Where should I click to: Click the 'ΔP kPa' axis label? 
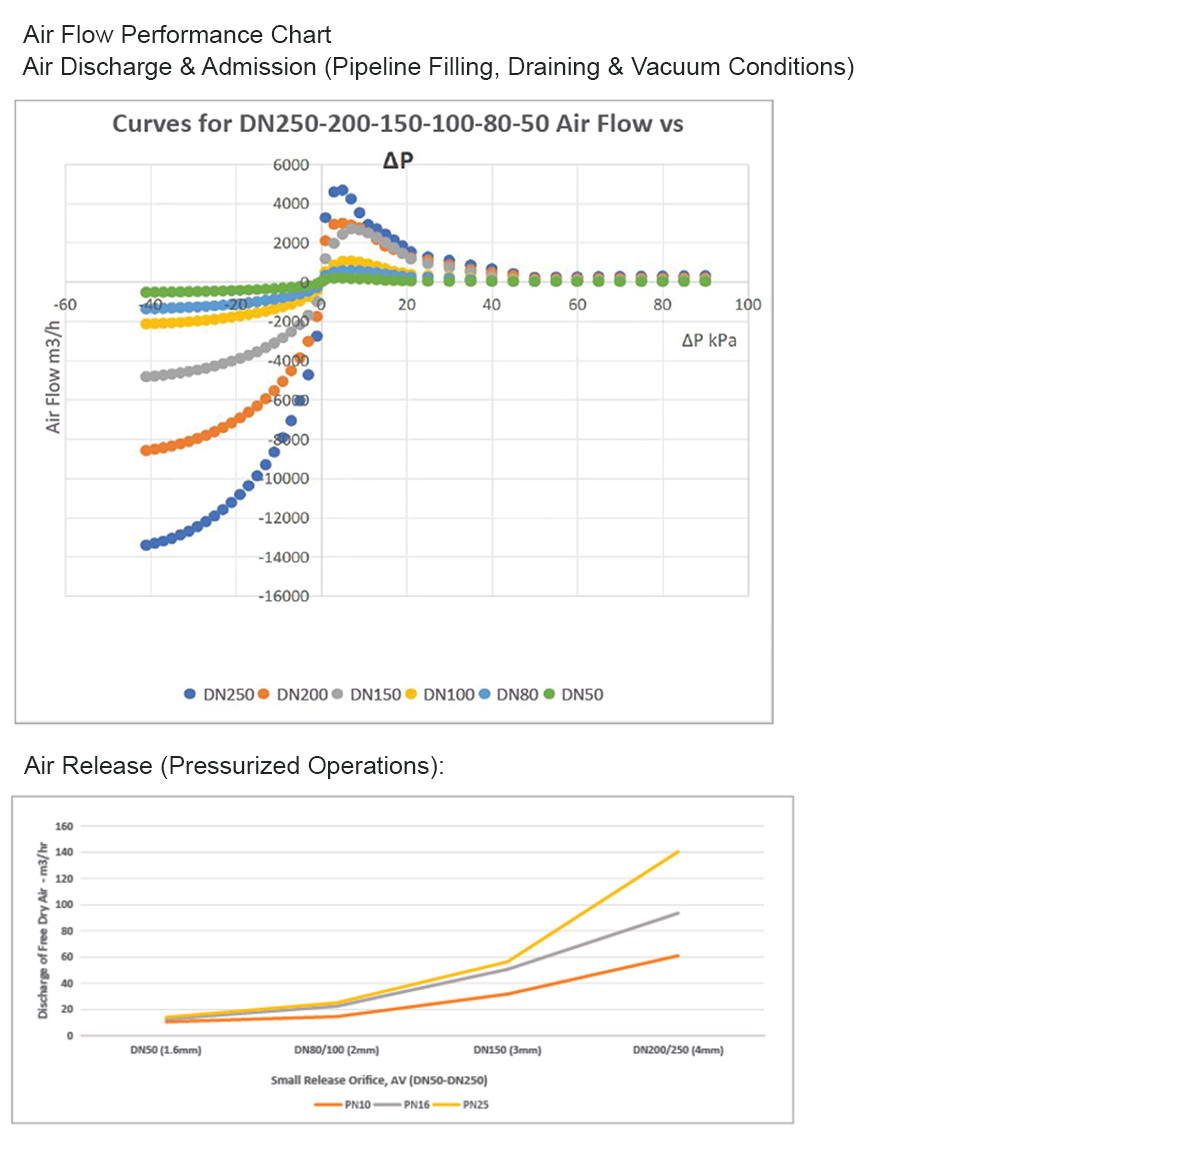(709, 340)
